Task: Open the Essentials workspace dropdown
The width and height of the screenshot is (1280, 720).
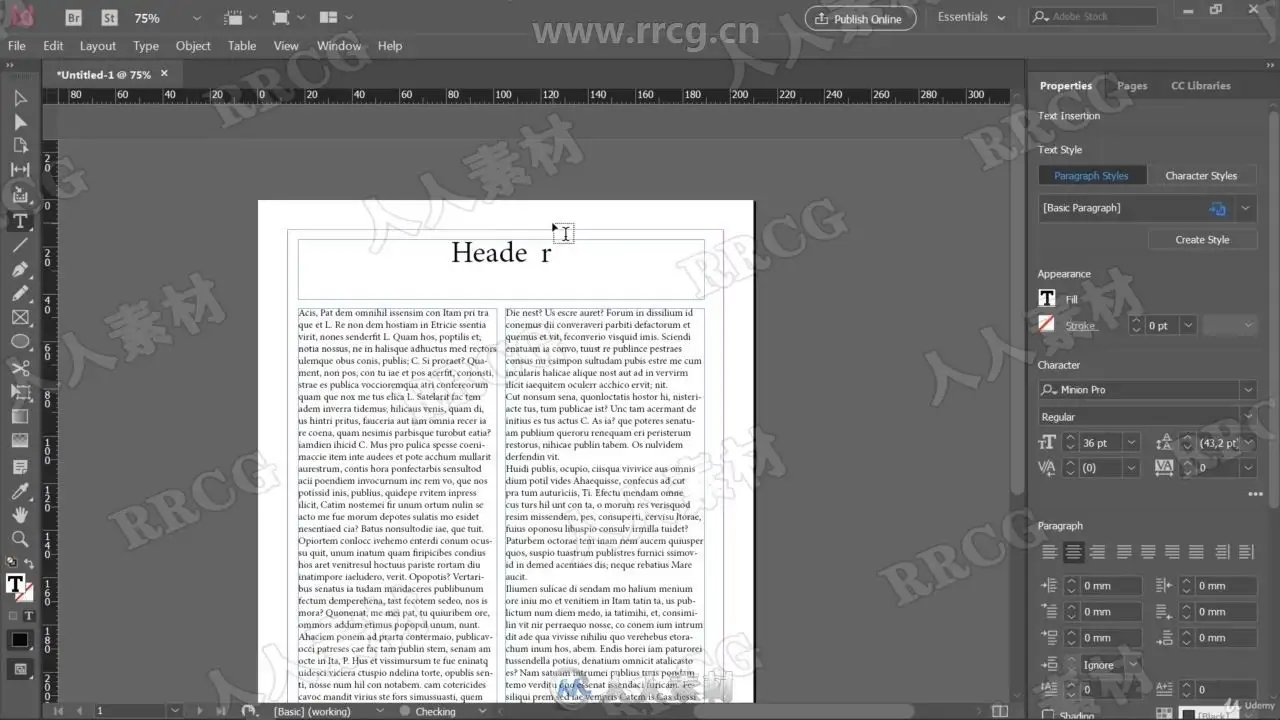Action: (x=972, y=17)
